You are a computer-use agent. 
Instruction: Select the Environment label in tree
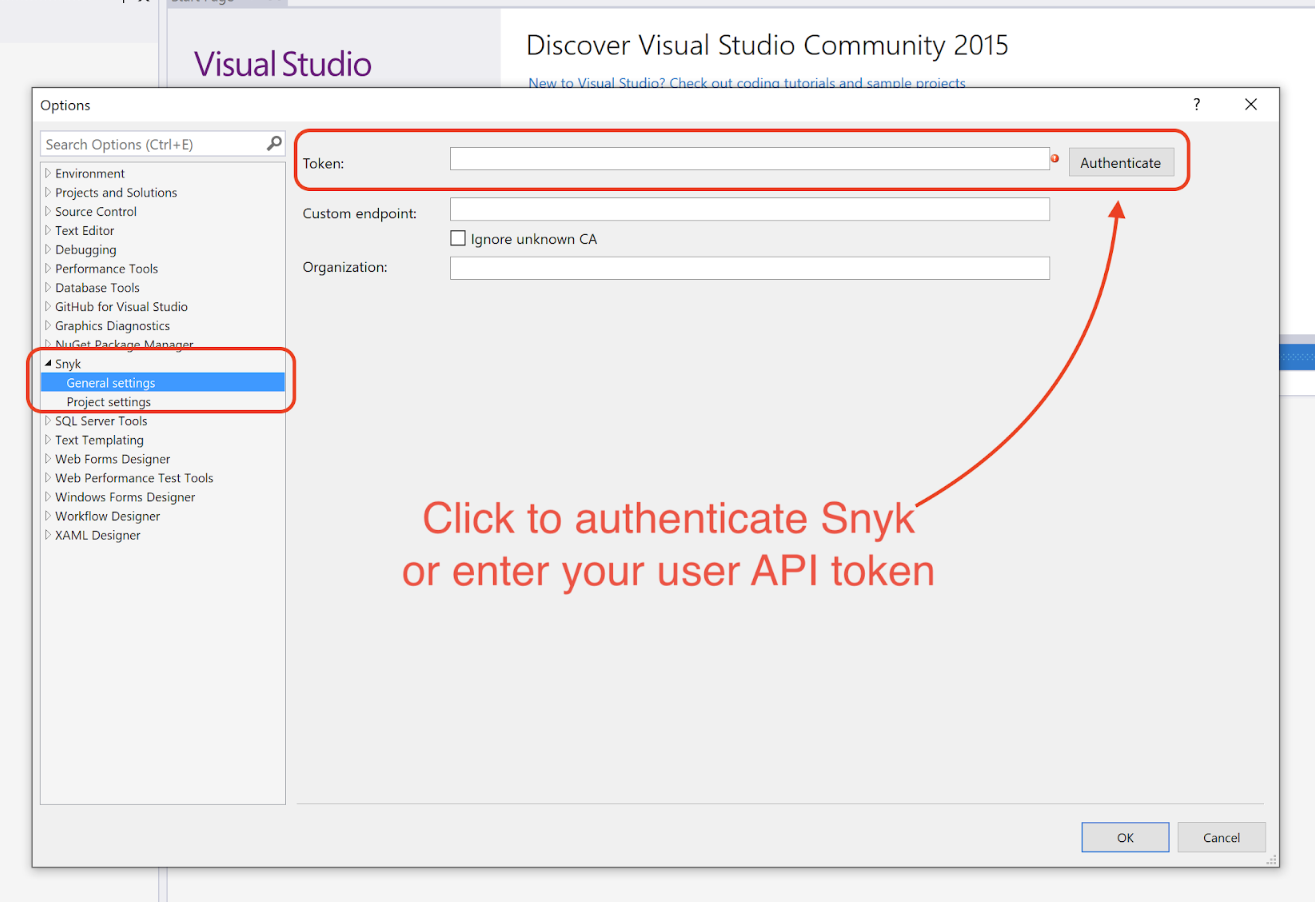(x=90, y=173)
